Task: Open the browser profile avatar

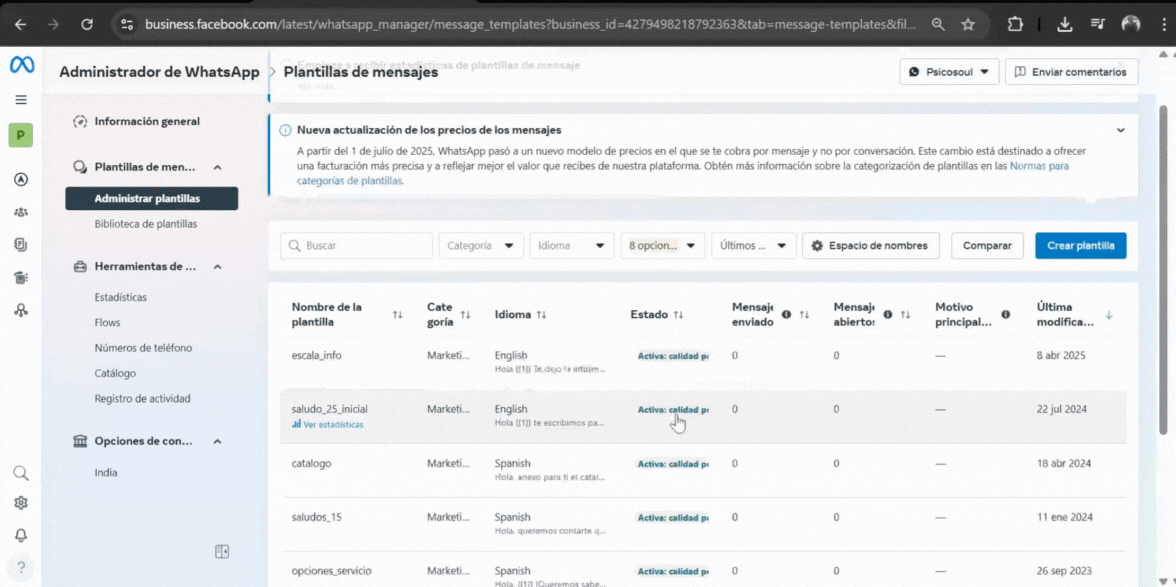Action: 1131,24
